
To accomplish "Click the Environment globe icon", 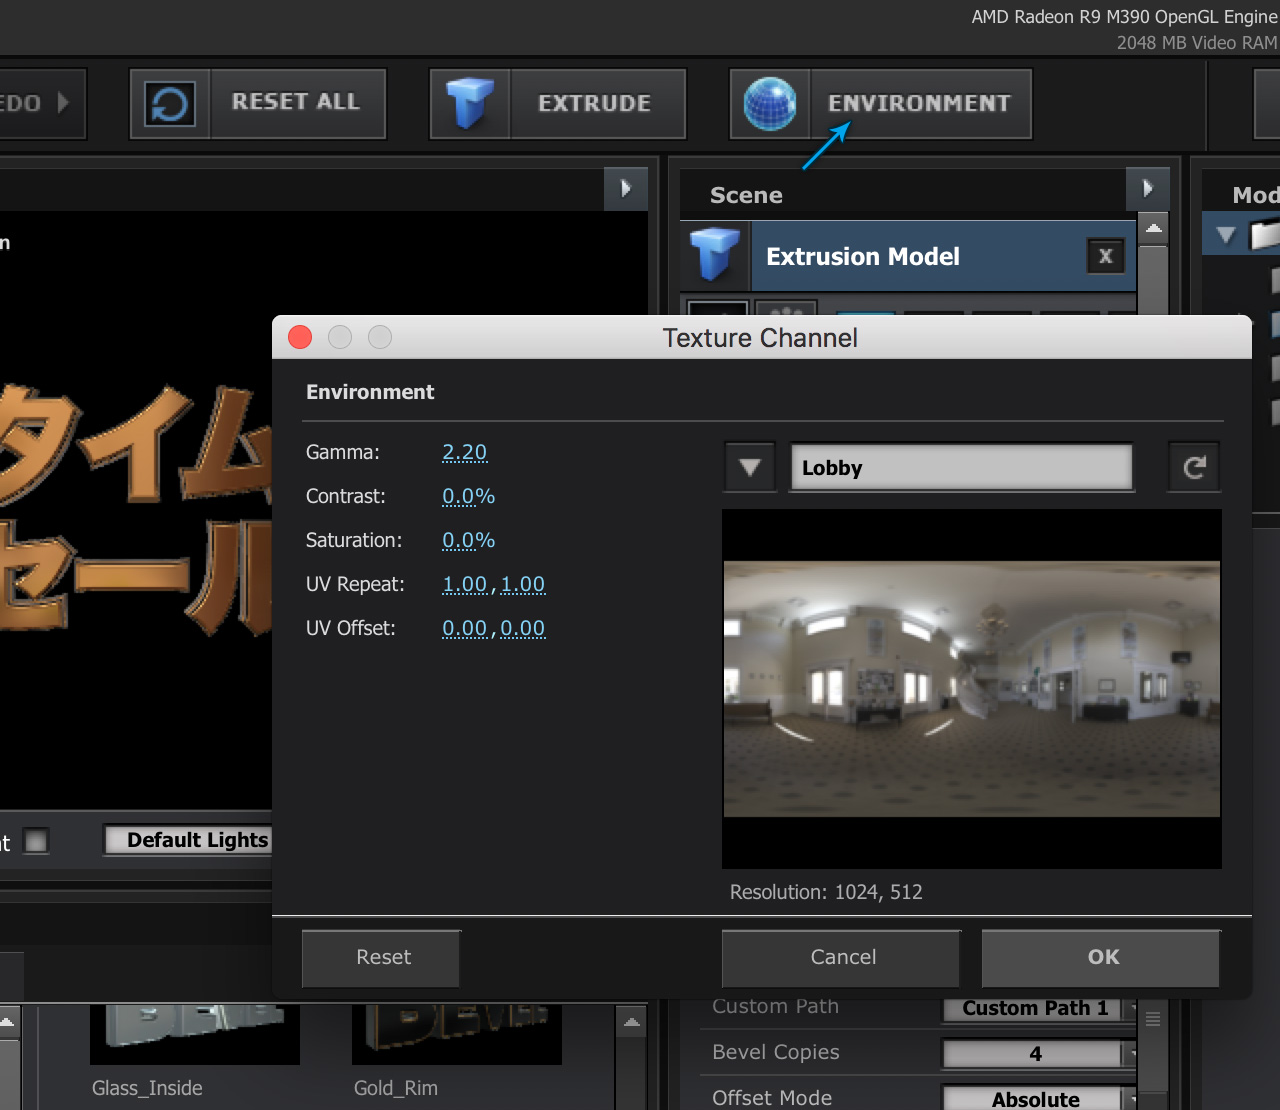I will pyautogui.click(x=770, y=104).
